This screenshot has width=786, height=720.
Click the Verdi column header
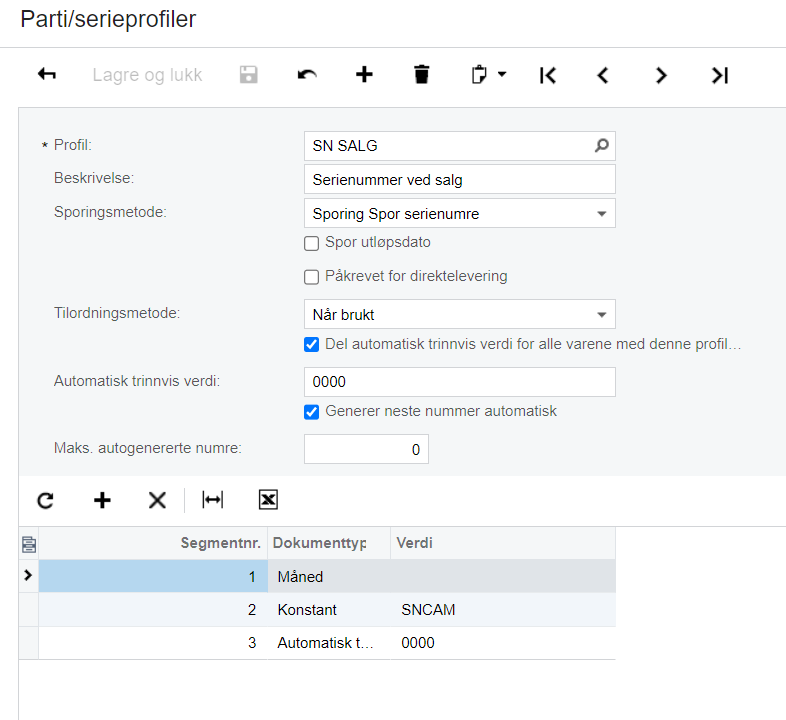point(503,544)
